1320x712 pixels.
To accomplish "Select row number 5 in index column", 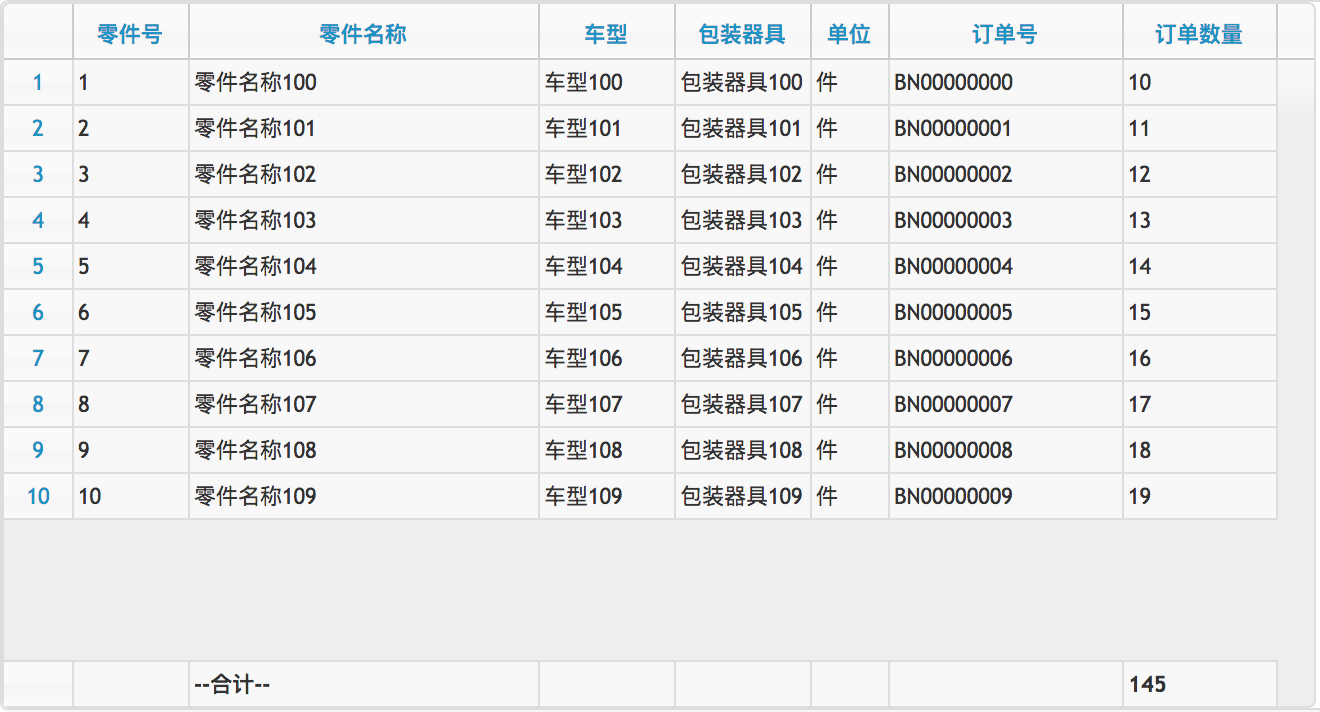I will (38, 267).
